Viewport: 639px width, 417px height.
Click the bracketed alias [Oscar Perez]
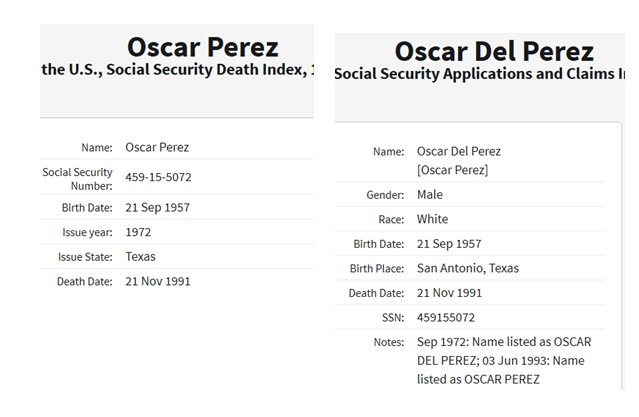coord(453,170)
